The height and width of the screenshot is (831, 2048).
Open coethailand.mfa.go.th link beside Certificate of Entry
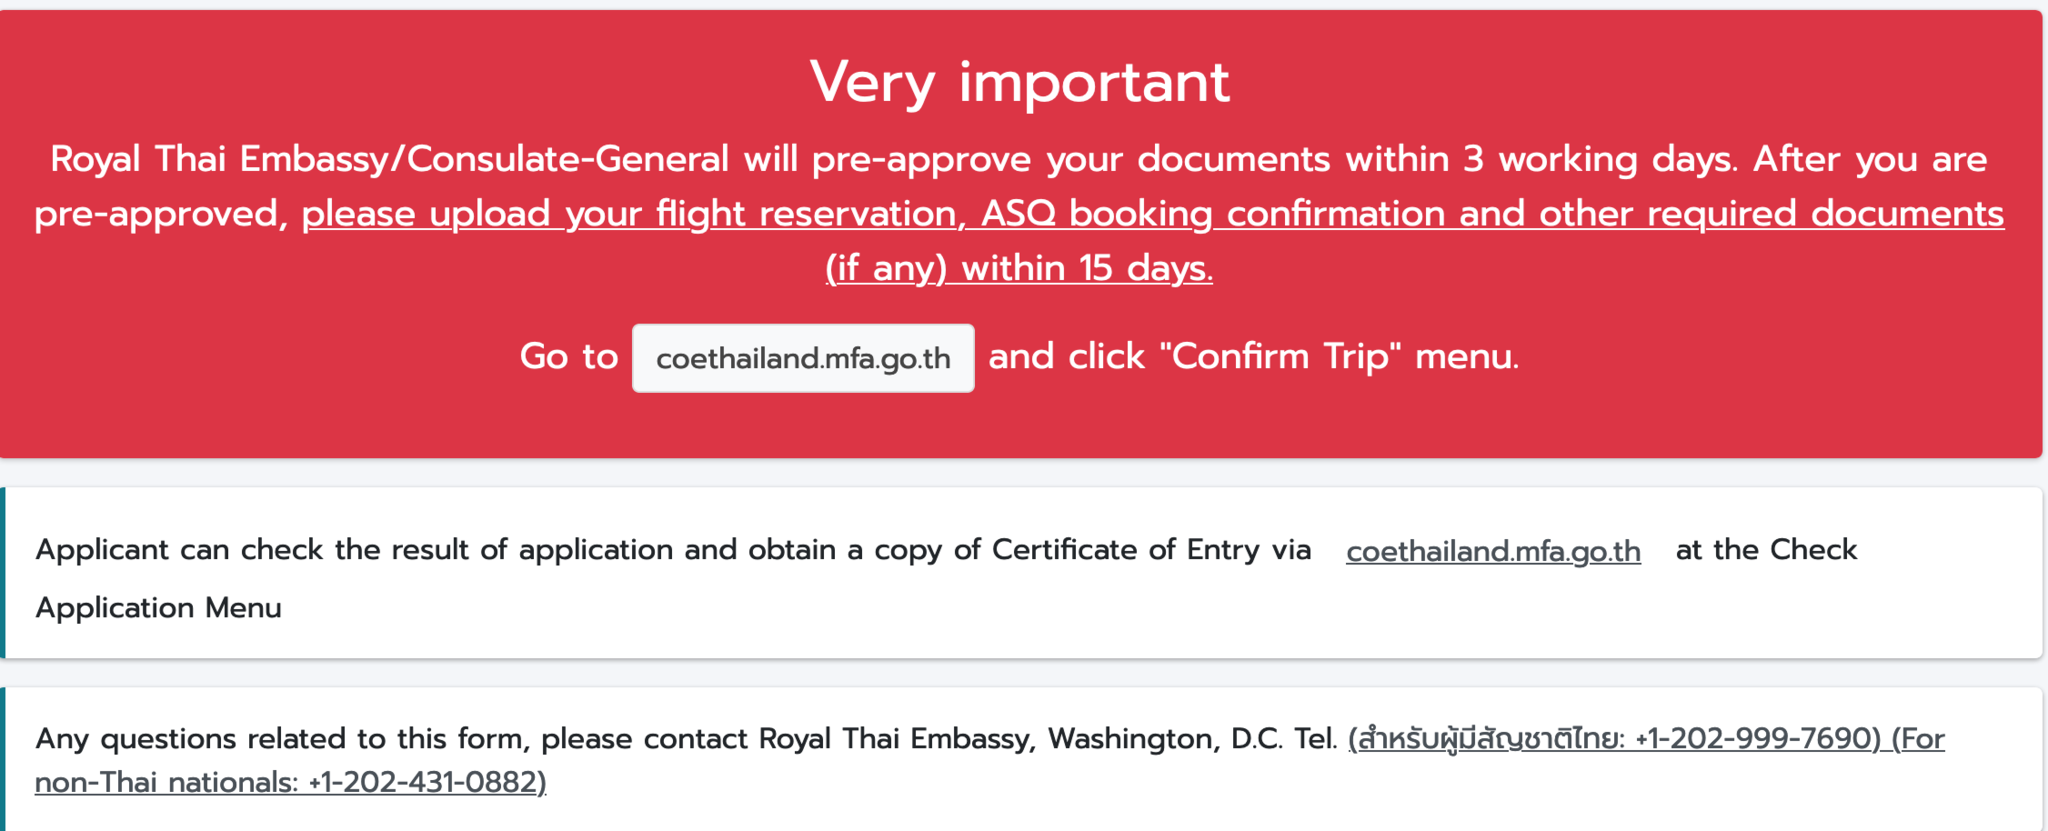1493,551
